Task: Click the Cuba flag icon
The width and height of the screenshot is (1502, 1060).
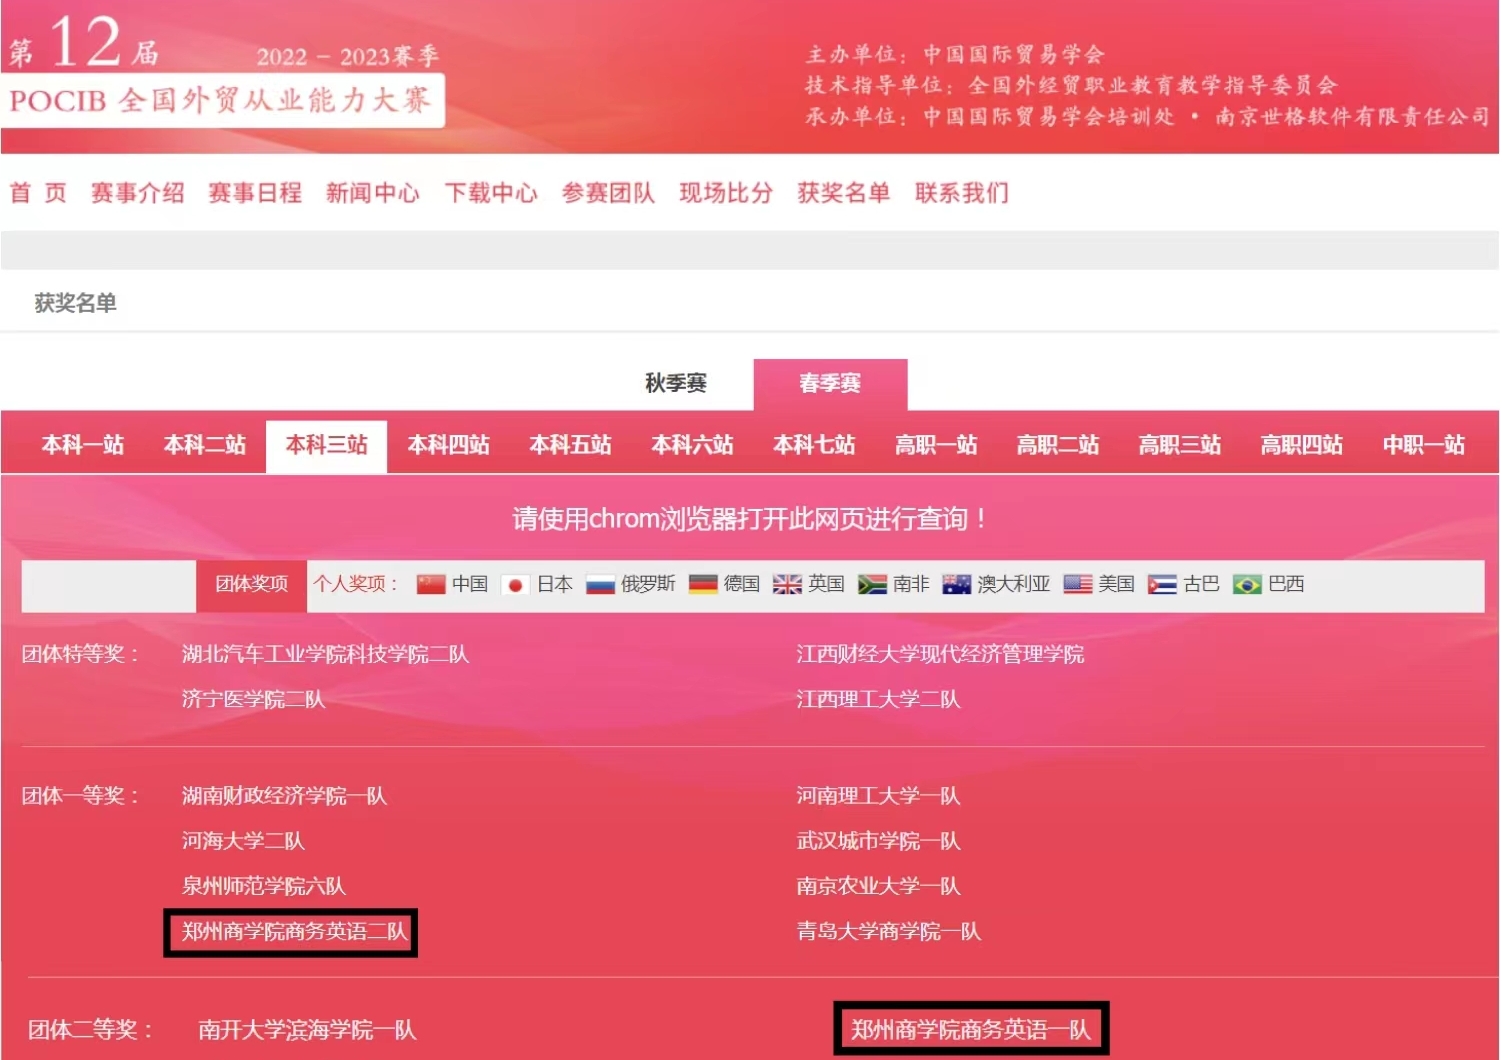Action: pyautogui.click(x=1162, y=585)
